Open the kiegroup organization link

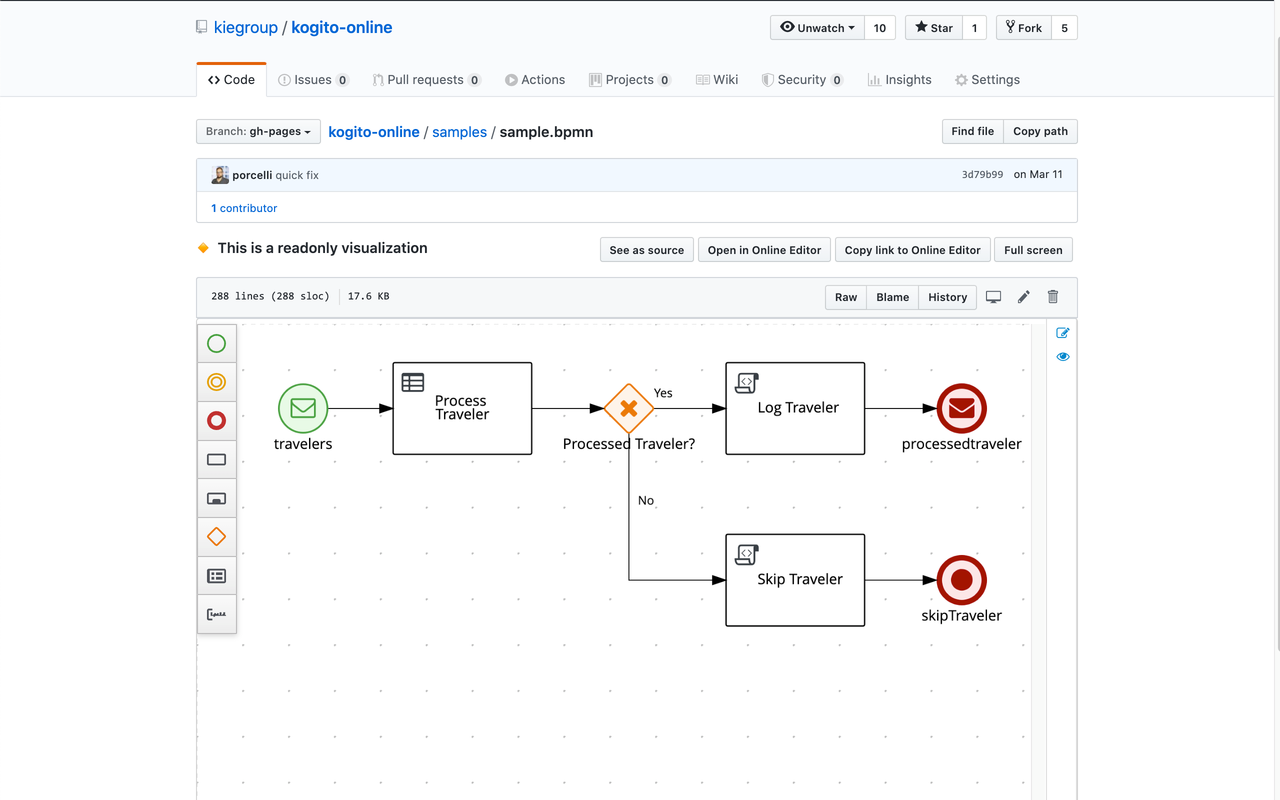coord(246,28)
